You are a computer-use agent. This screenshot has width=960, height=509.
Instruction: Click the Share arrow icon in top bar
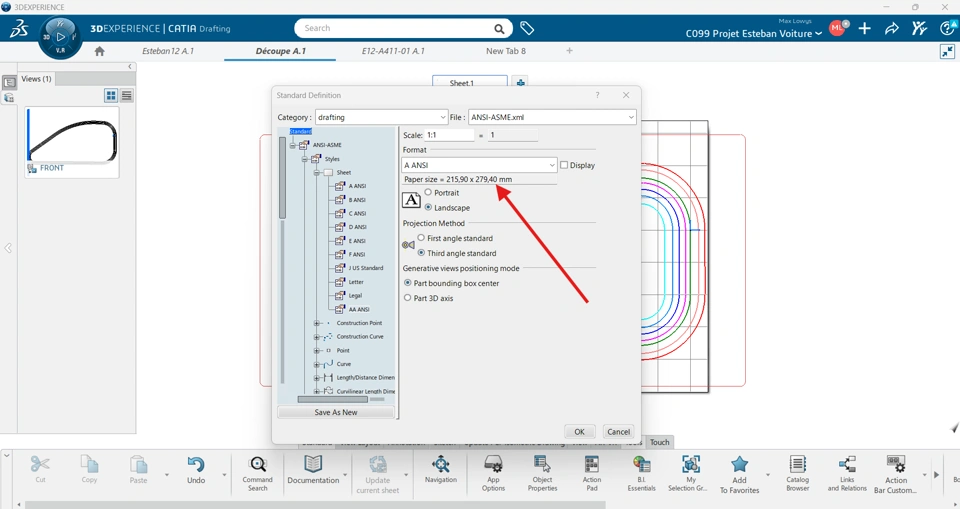coord(891,28)
